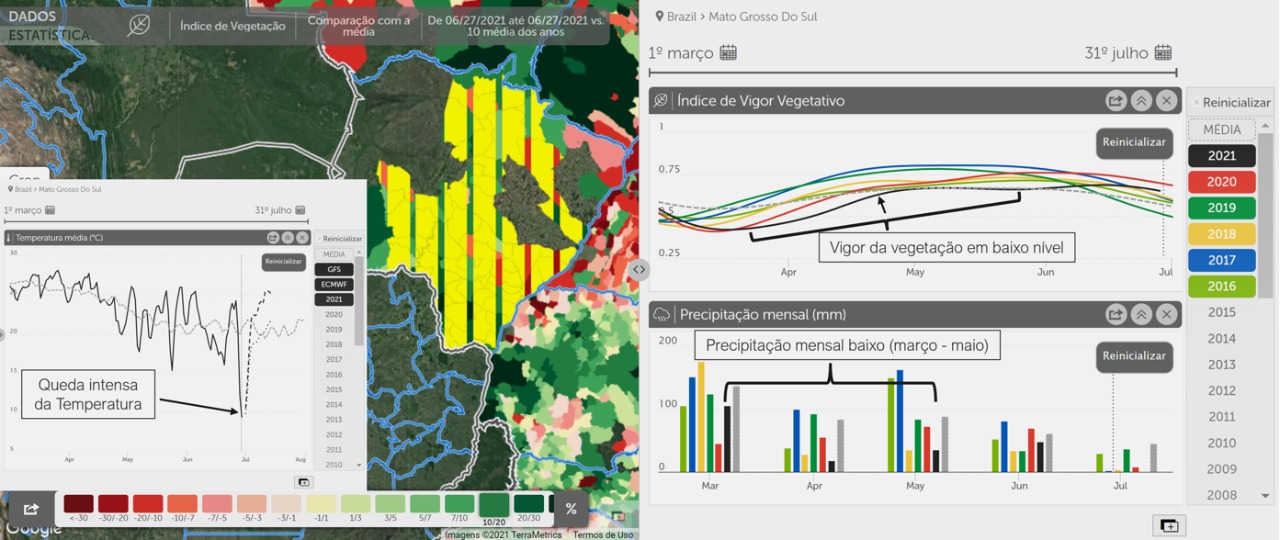The image size is (1280, 540).
Task: Open end date calendar next to 31º julho
Action: pos(1162,53)
